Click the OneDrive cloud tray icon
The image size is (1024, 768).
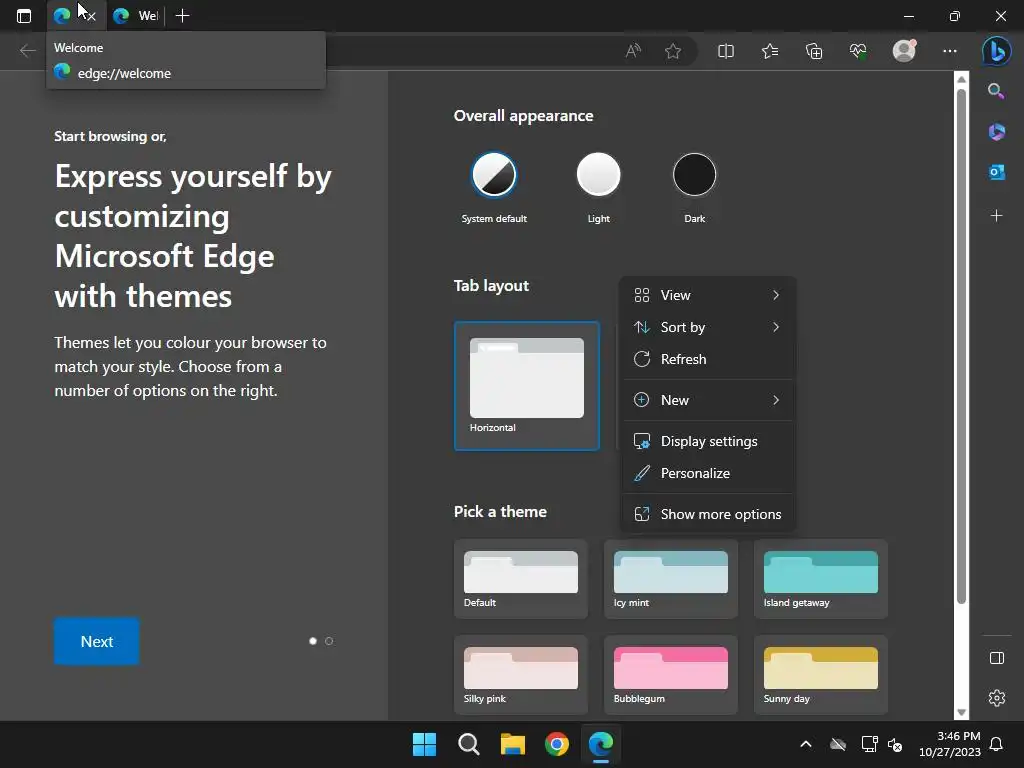[838, 744]
